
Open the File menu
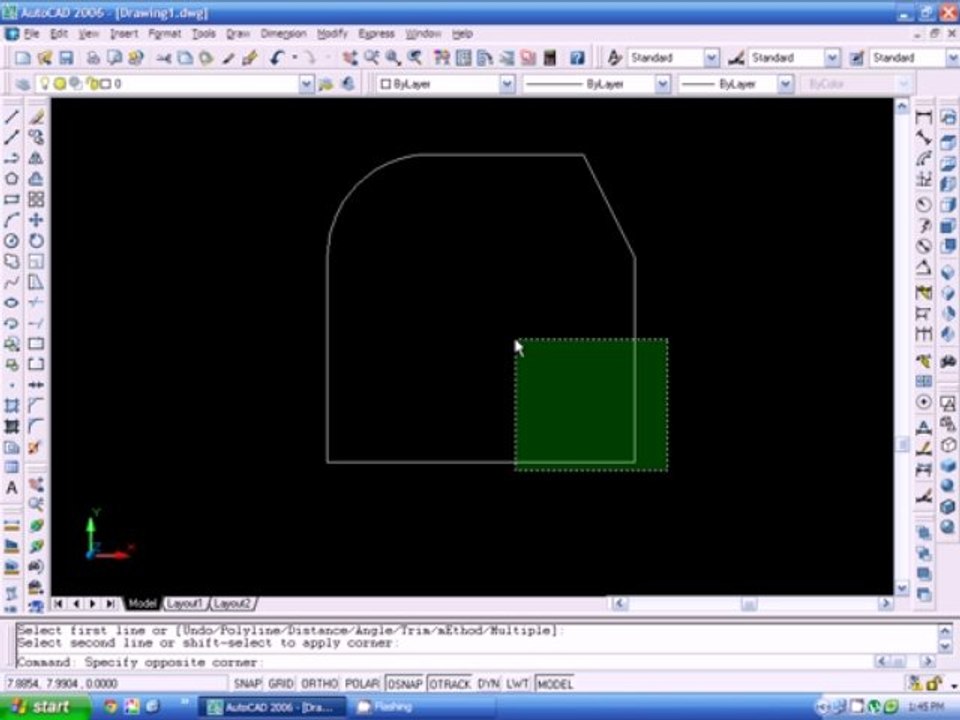(x=31, y=34)
